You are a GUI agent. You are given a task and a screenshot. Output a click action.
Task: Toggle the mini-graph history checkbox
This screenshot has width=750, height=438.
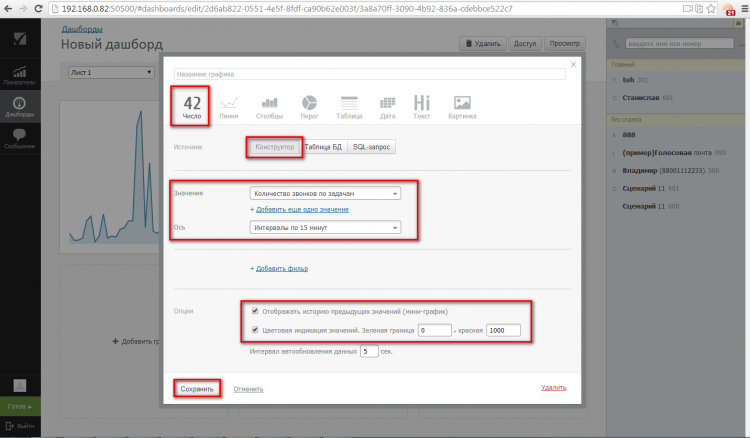[x=257, y=310]
